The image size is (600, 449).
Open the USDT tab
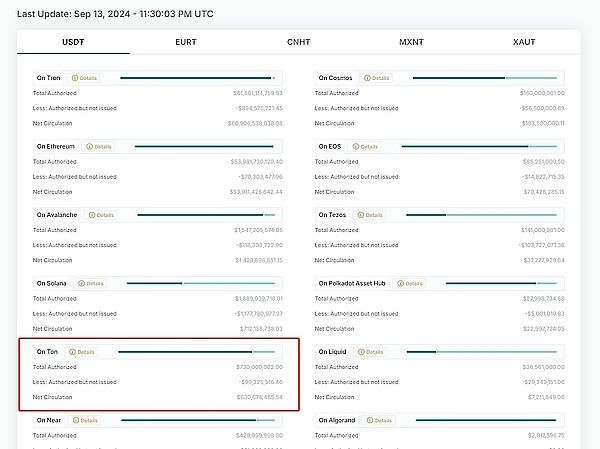pyautogui.click(x=73, y=43)
